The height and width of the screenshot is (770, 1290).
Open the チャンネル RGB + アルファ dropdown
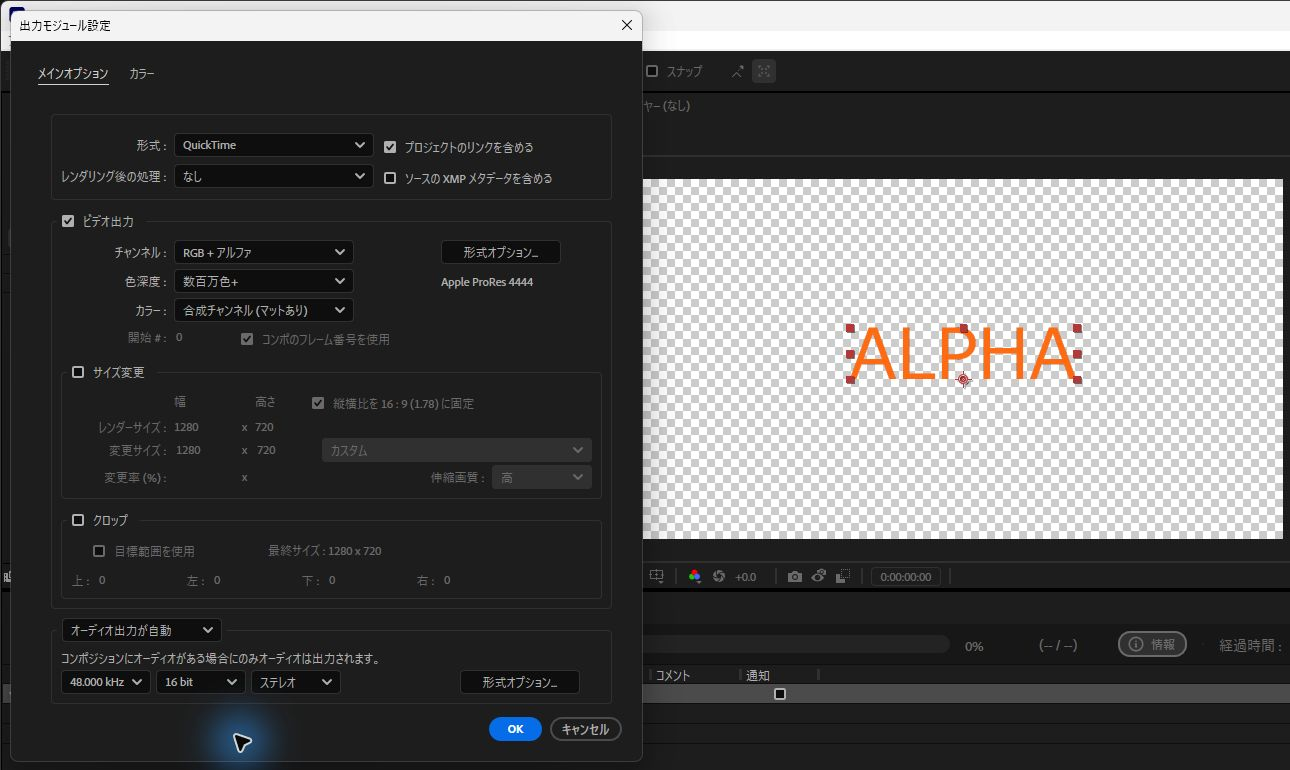tap(264, 253)
